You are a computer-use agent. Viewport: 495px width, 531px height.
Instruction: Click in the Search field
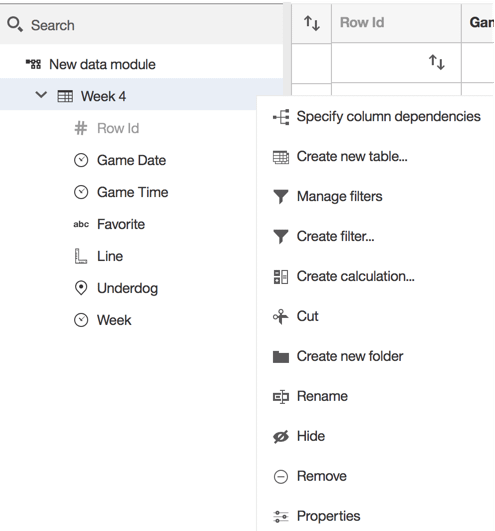[142, 24]
